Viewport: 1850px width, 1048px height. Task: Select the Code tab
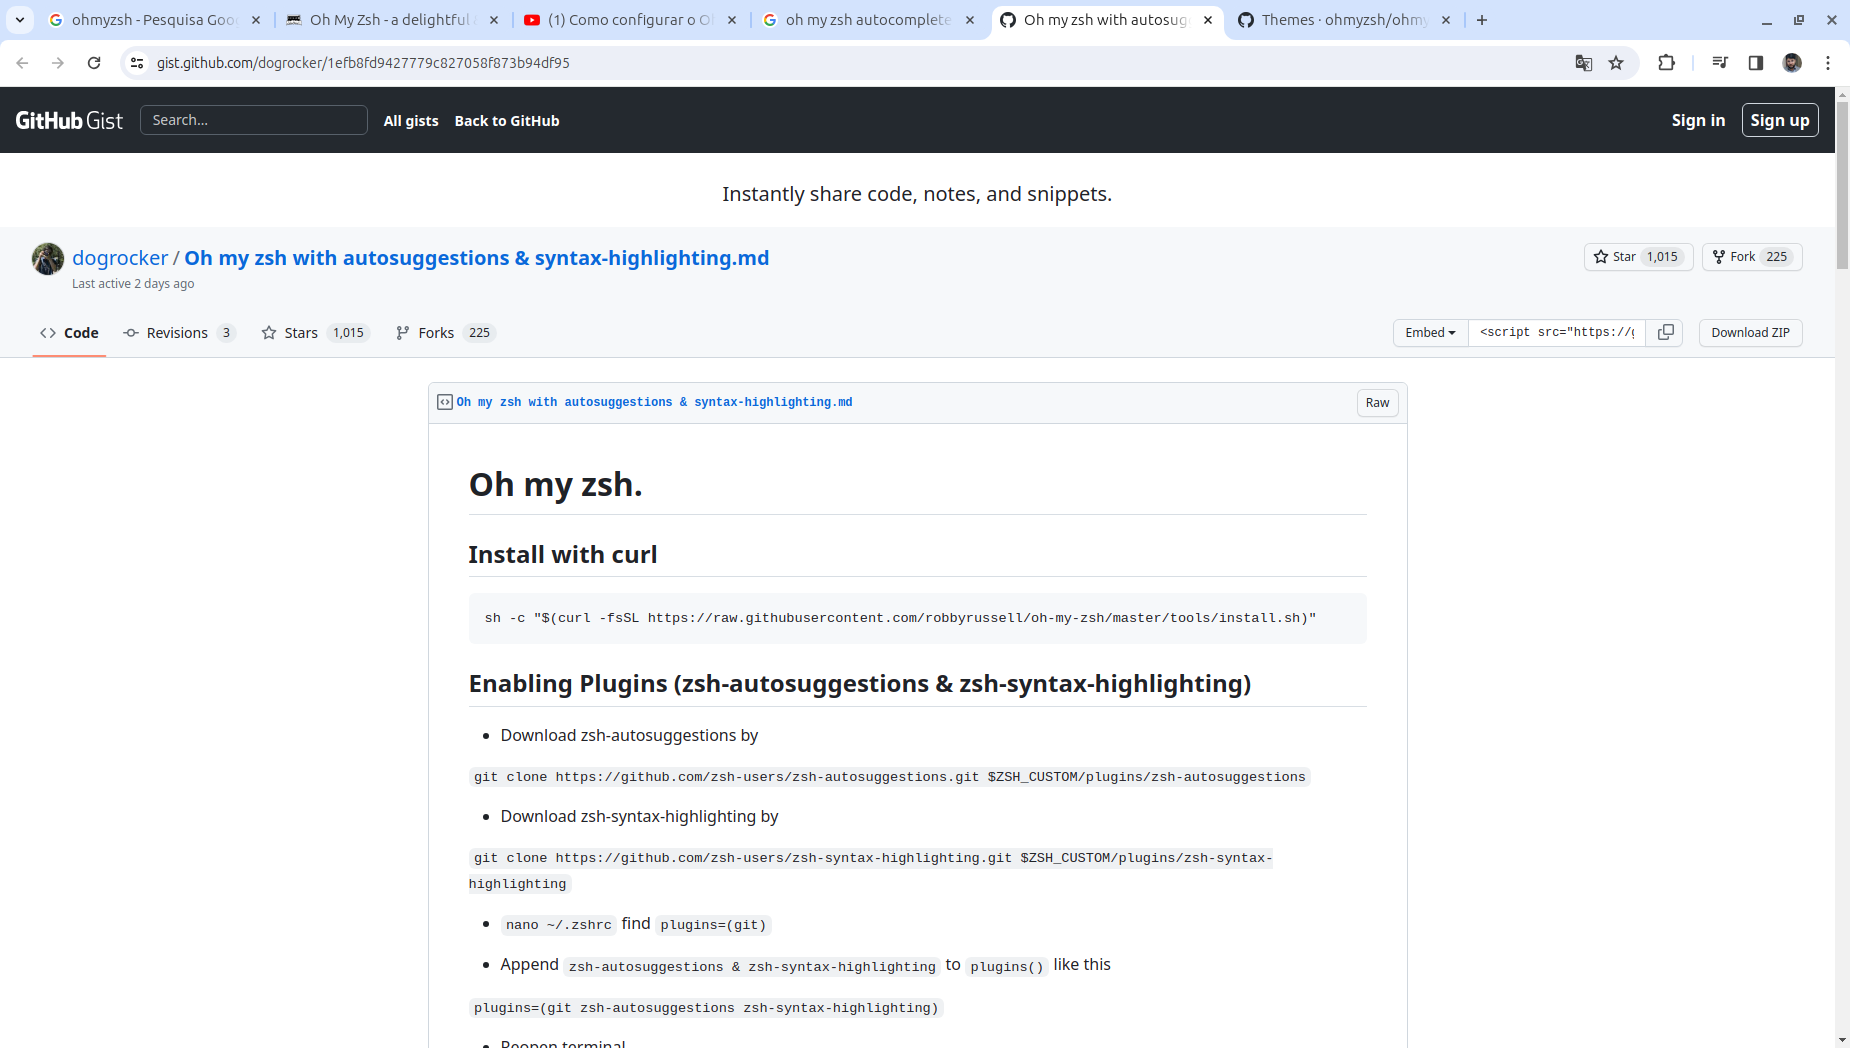(69, 333)
